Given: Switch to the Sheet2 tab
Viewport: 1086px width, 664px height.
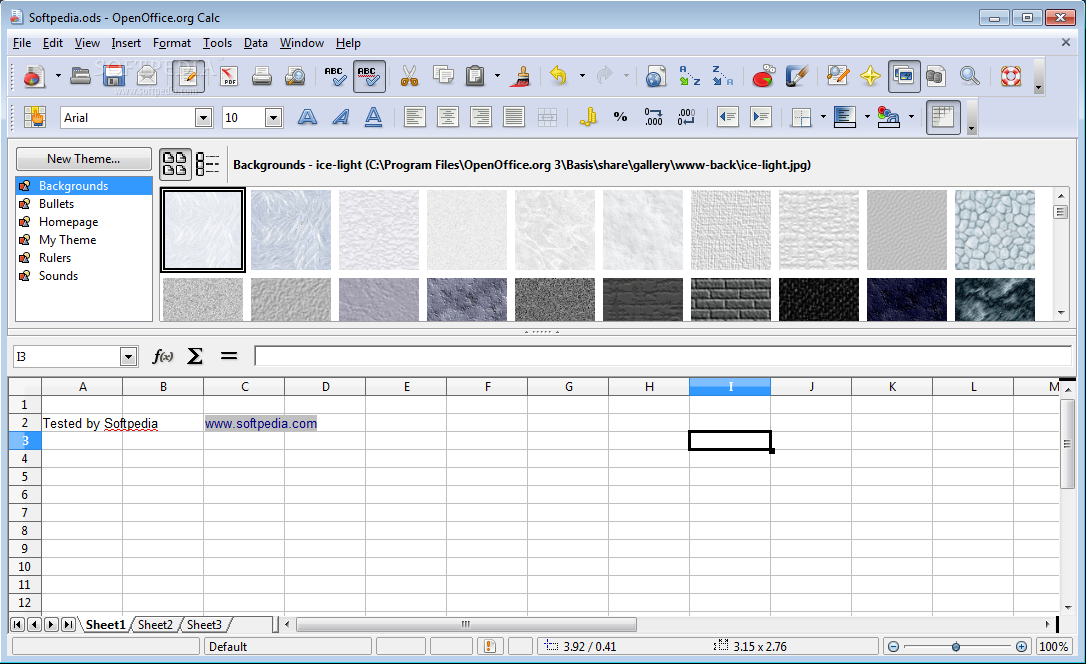Looking at the screenshot, I should click(x=155, y=625).
